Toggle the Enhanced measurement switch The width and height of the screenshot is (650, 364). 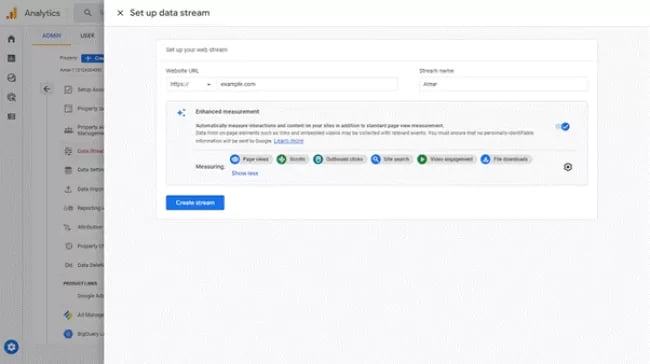click(563, 126)
